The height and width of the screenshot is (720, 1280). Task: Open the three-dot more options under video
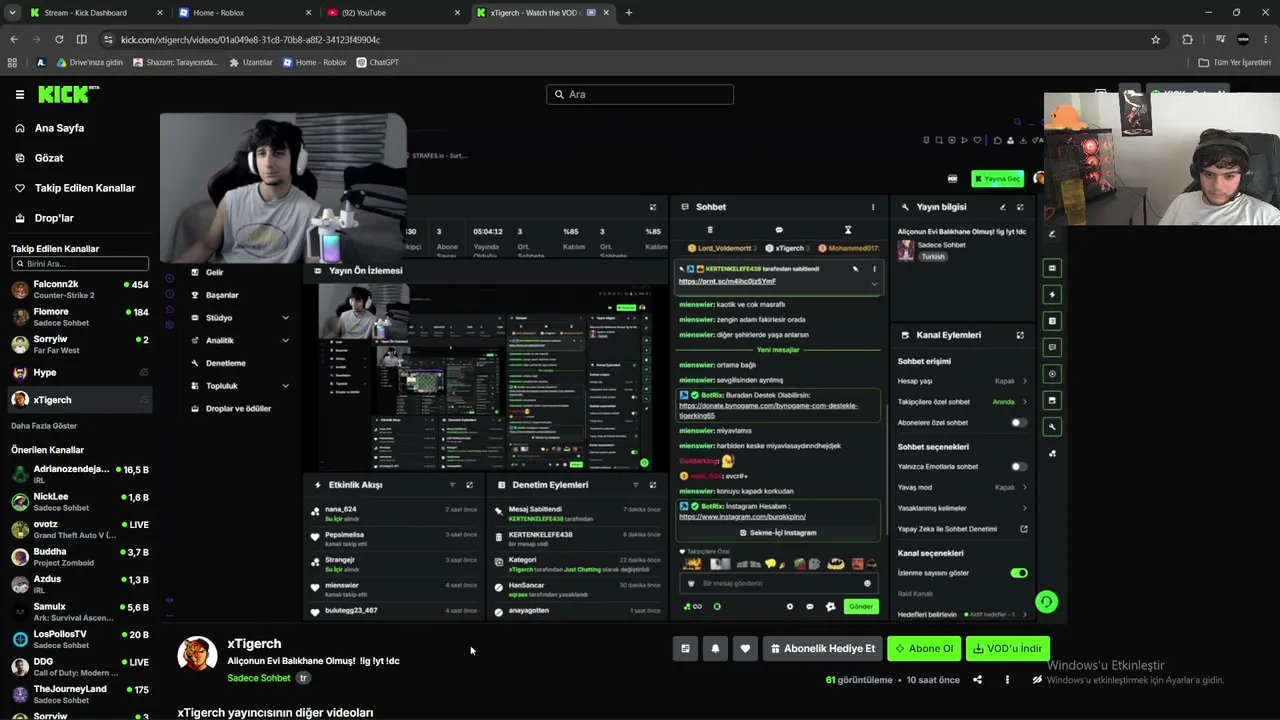point(1007,680)
